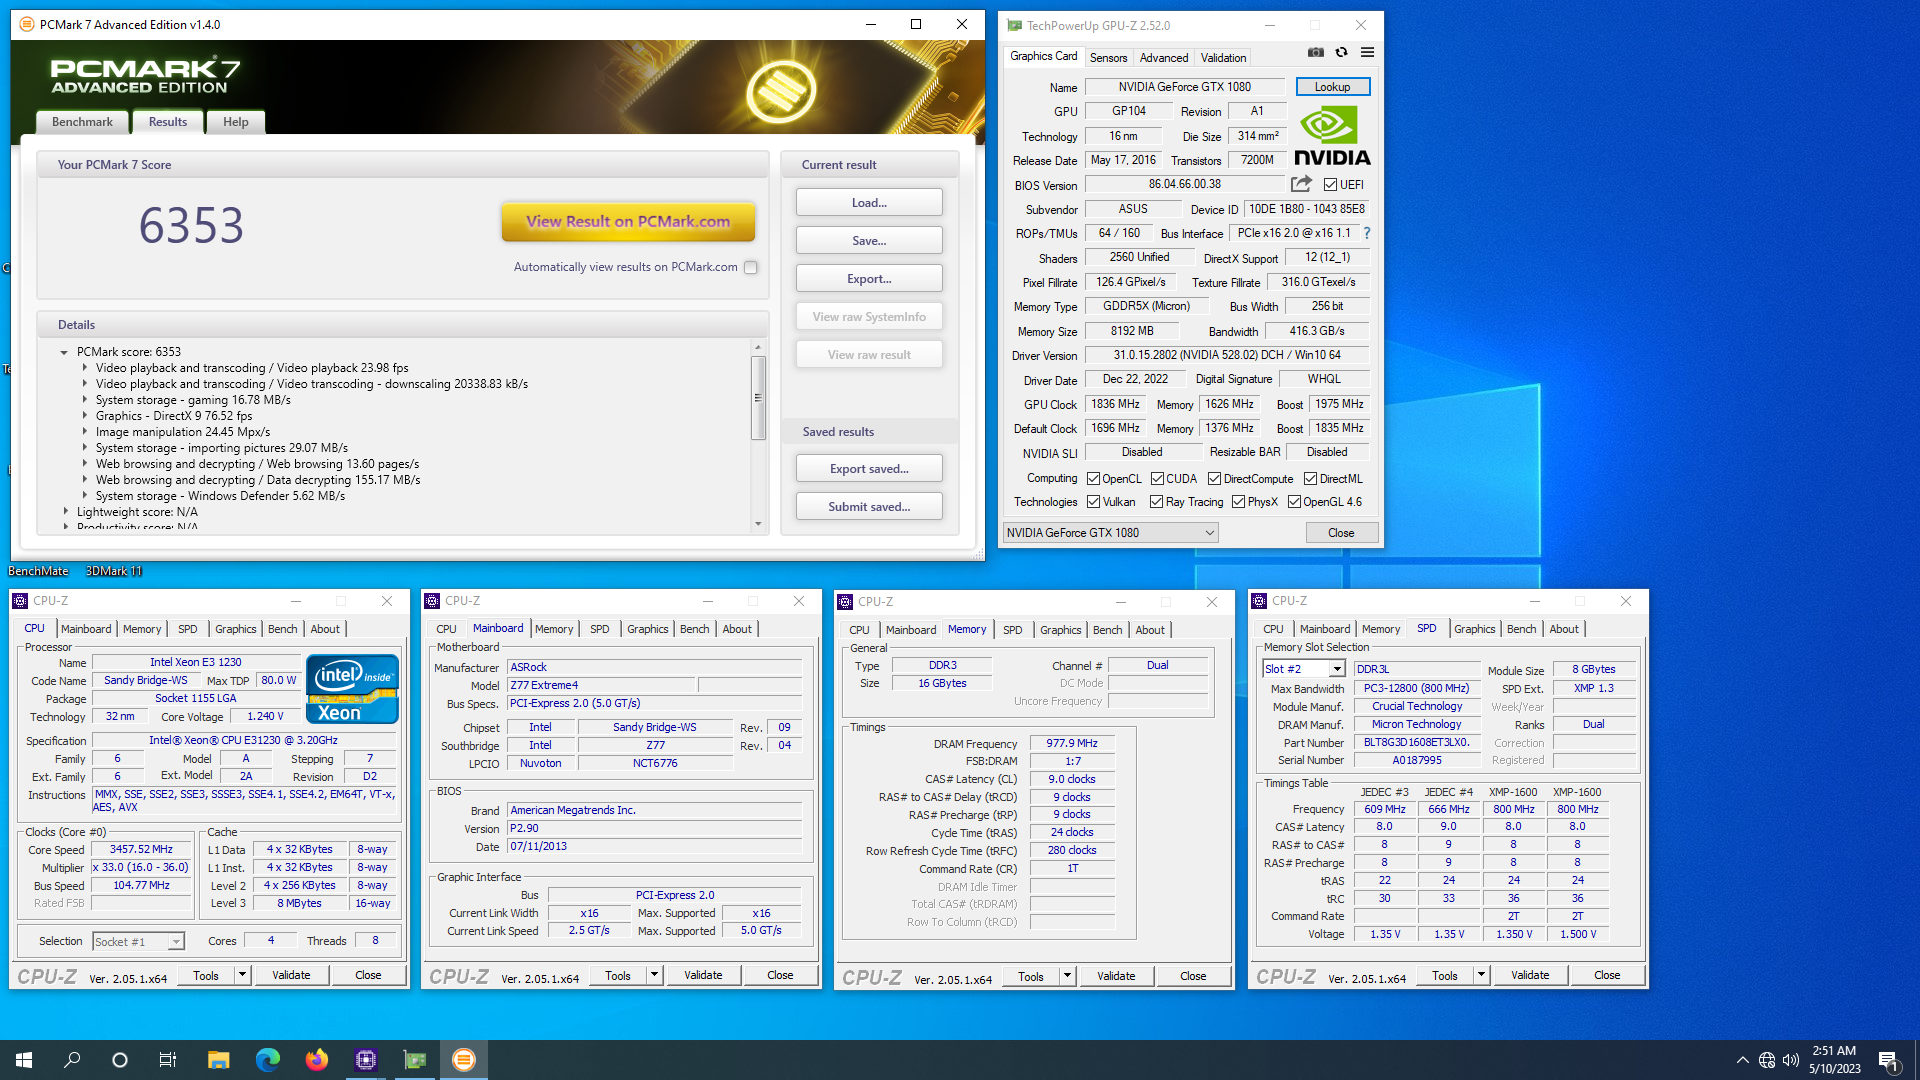Screen dimensions: 1920x1080
Task: Launch Firefox from the taskbar
Action: pos(316,1060)
